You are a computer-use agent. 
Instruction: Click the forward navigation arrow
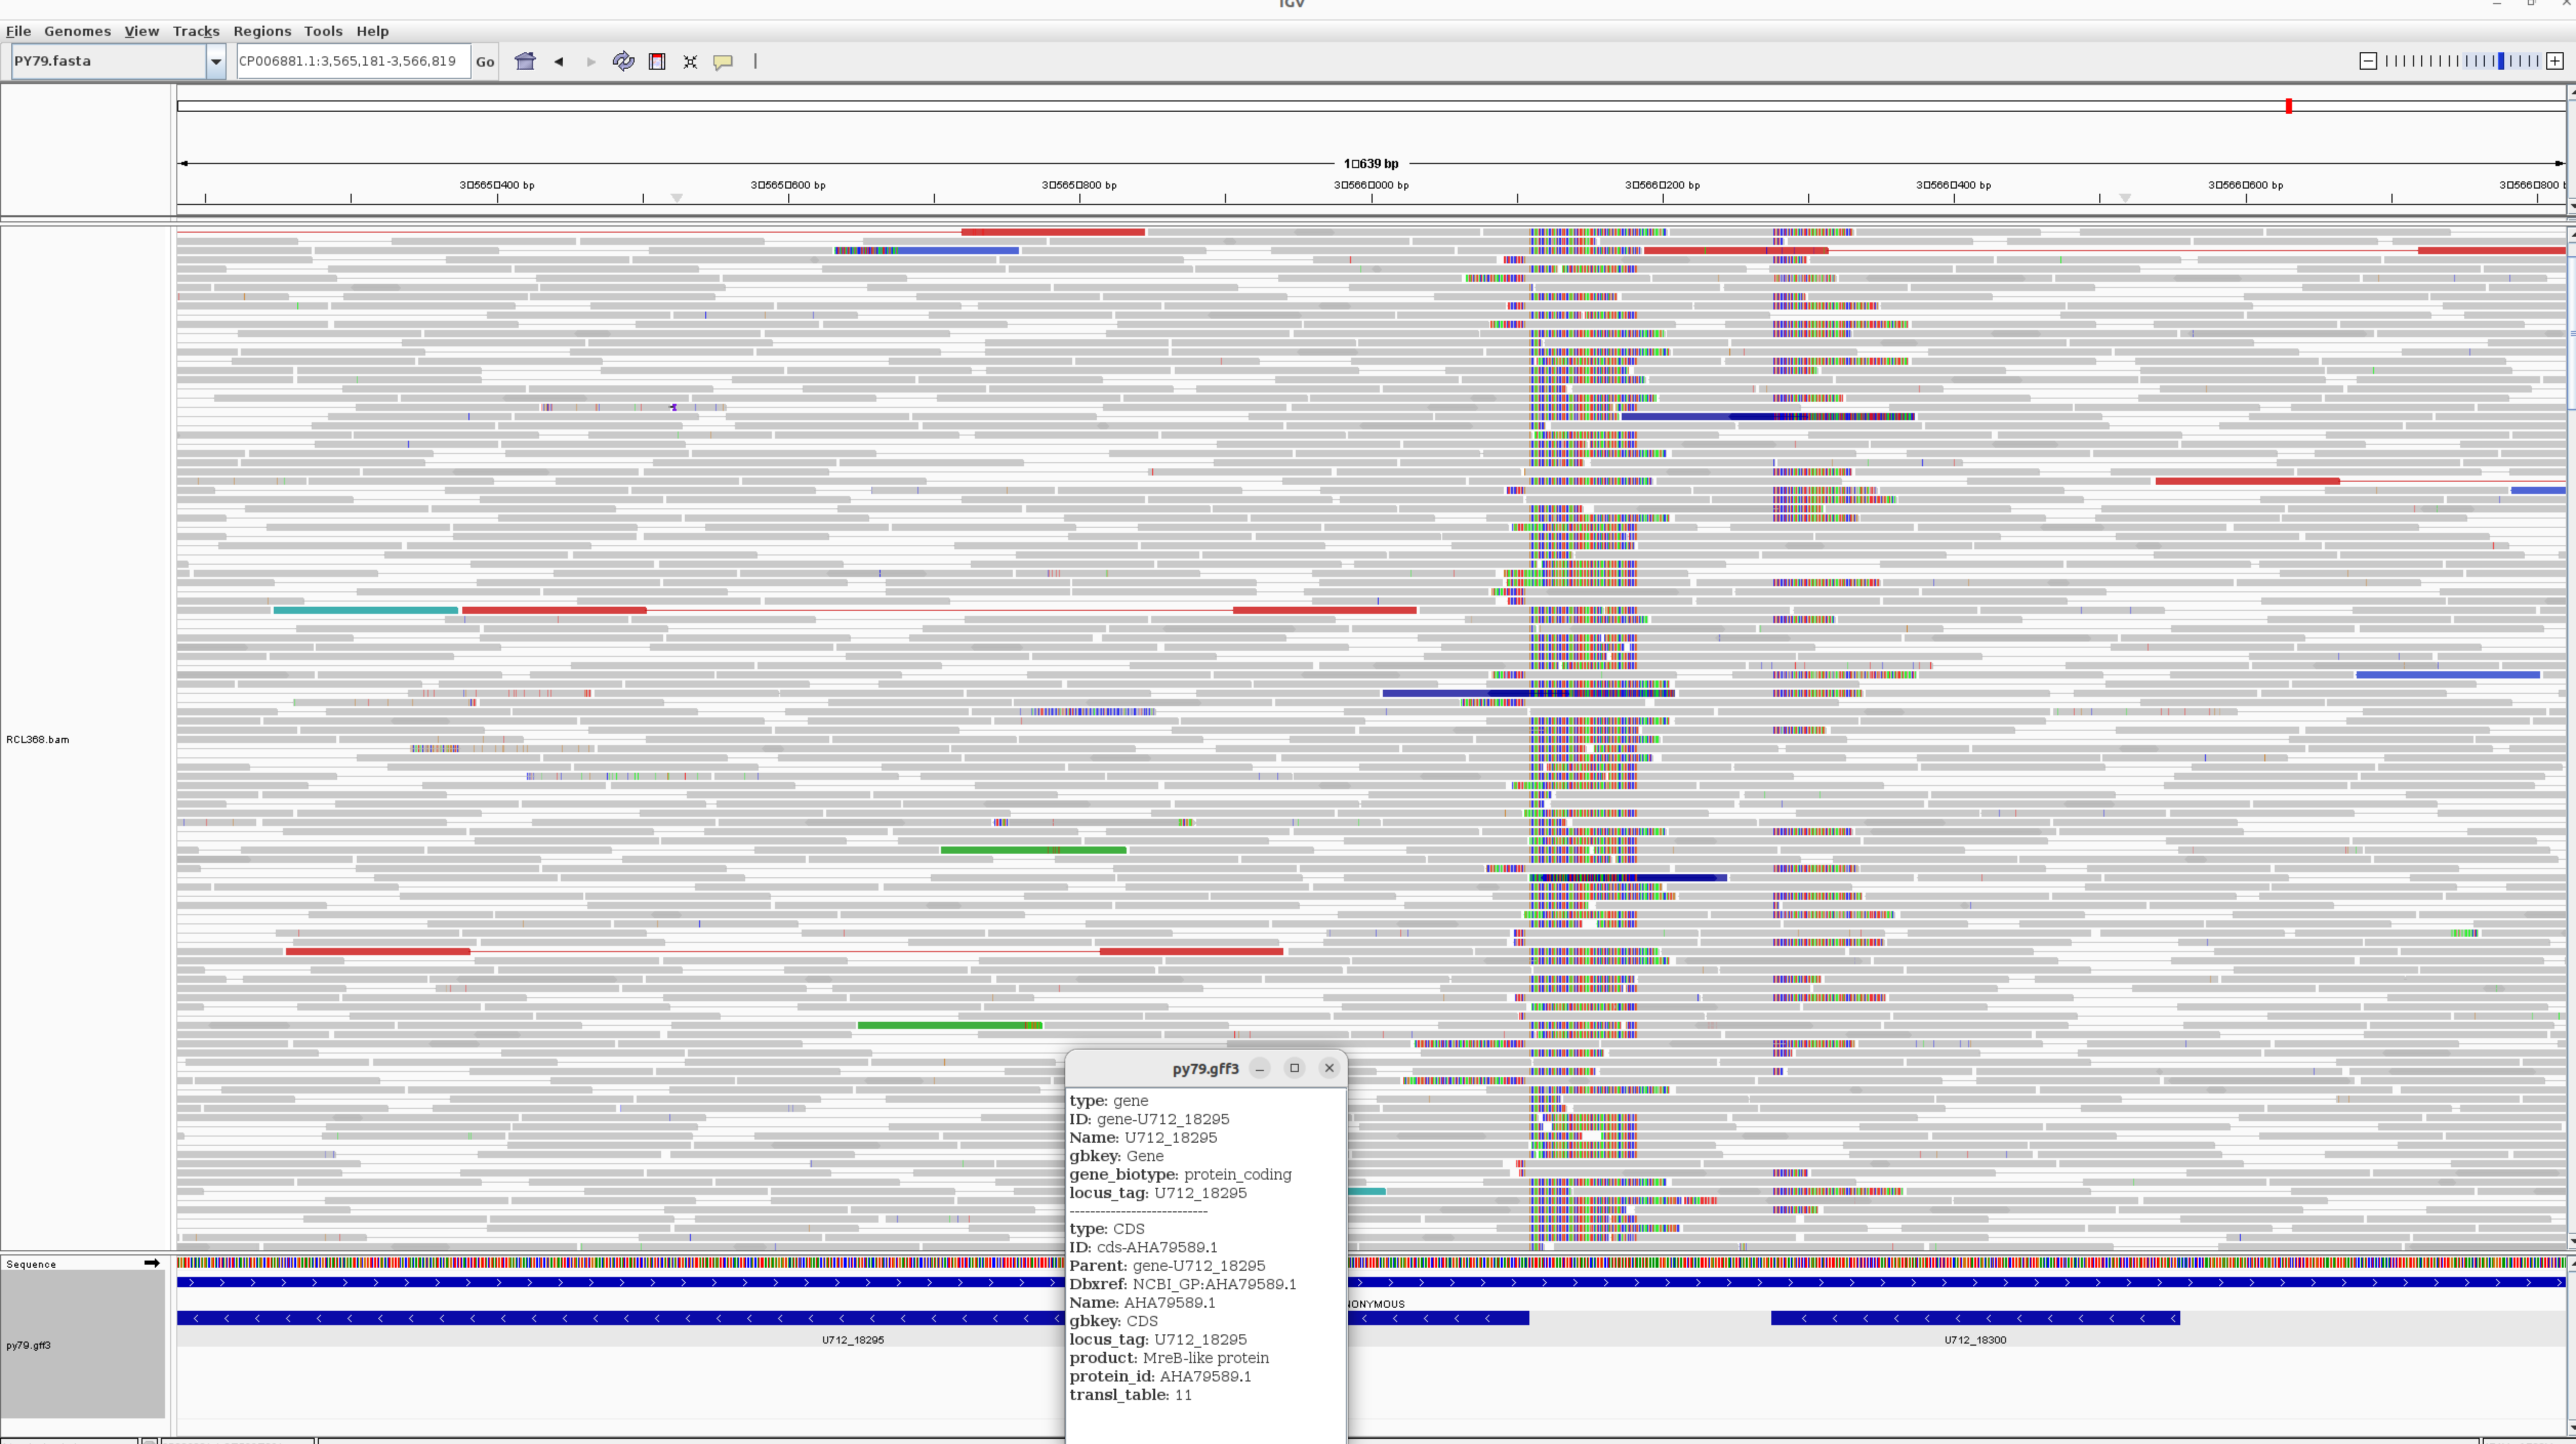pos(591,61)
